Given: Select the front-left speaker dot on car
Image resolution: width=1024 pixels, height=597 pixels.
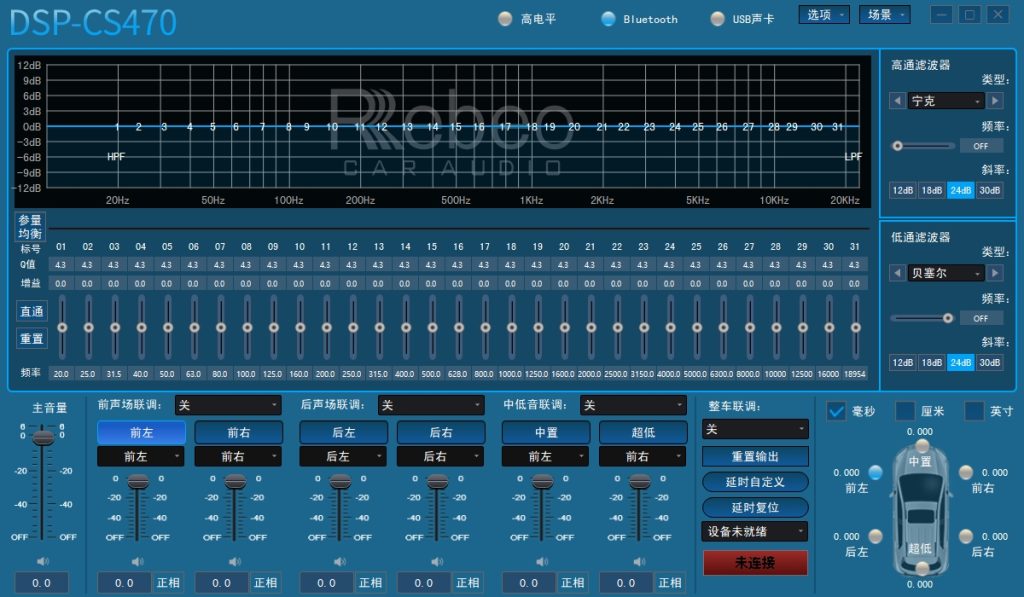Looking at the screenshot, I should 875,472.
